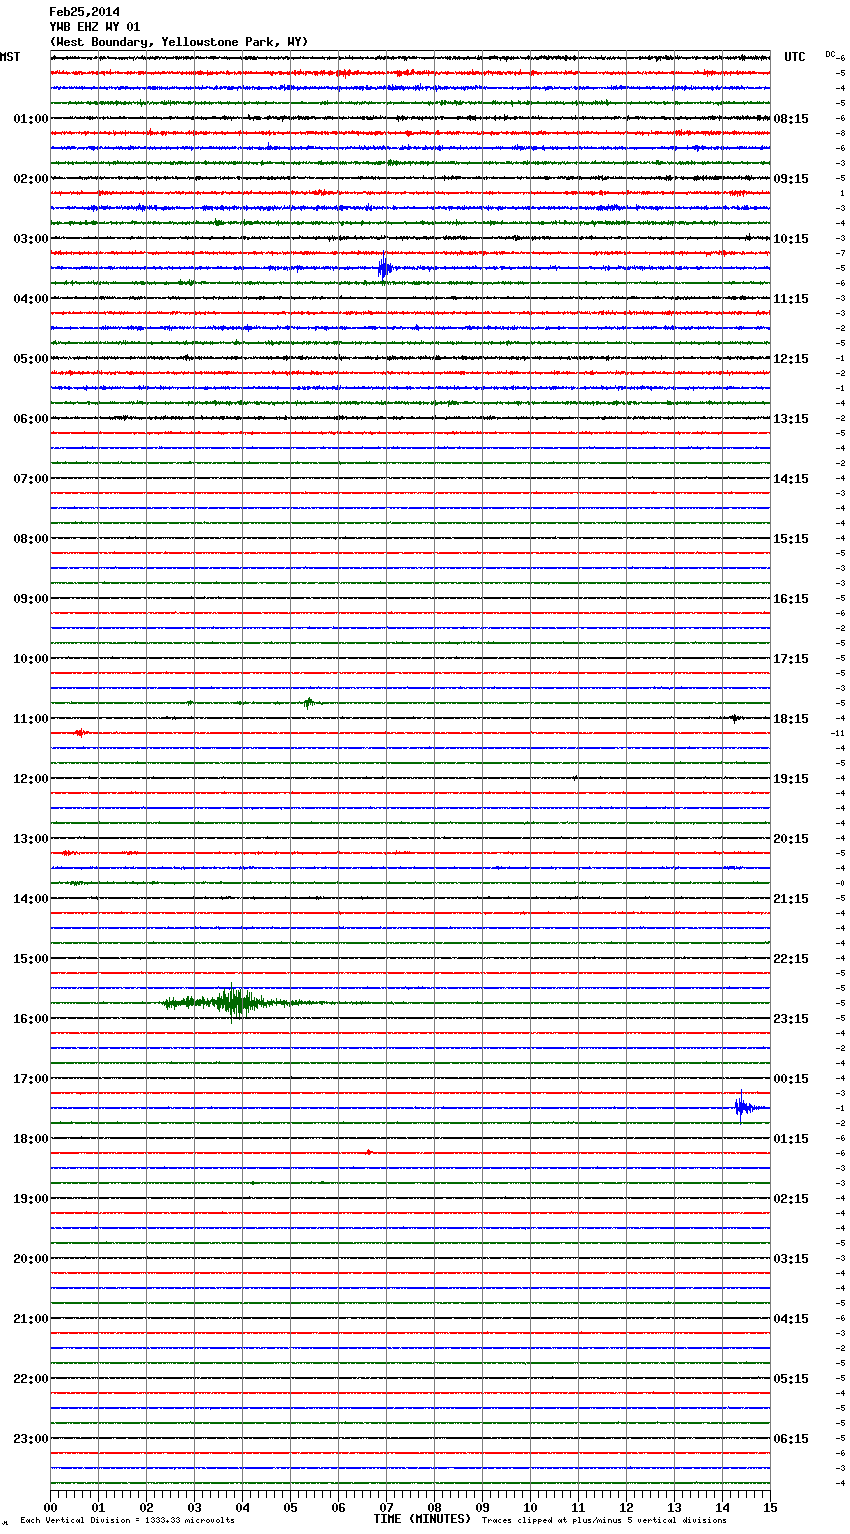Click minute 12 on the bottom axis
This screenshot has height=1534, width=850.
click(626, 1507)
